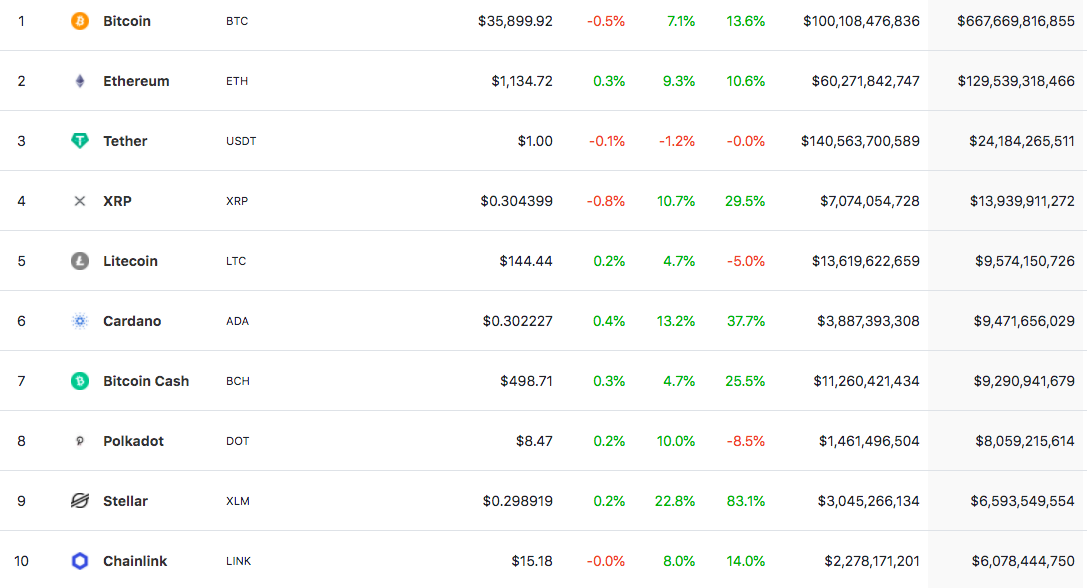Open the Bitcoin coin page link
The width and height of the screenshot is (1087, 588).
[x=127, y=21]
